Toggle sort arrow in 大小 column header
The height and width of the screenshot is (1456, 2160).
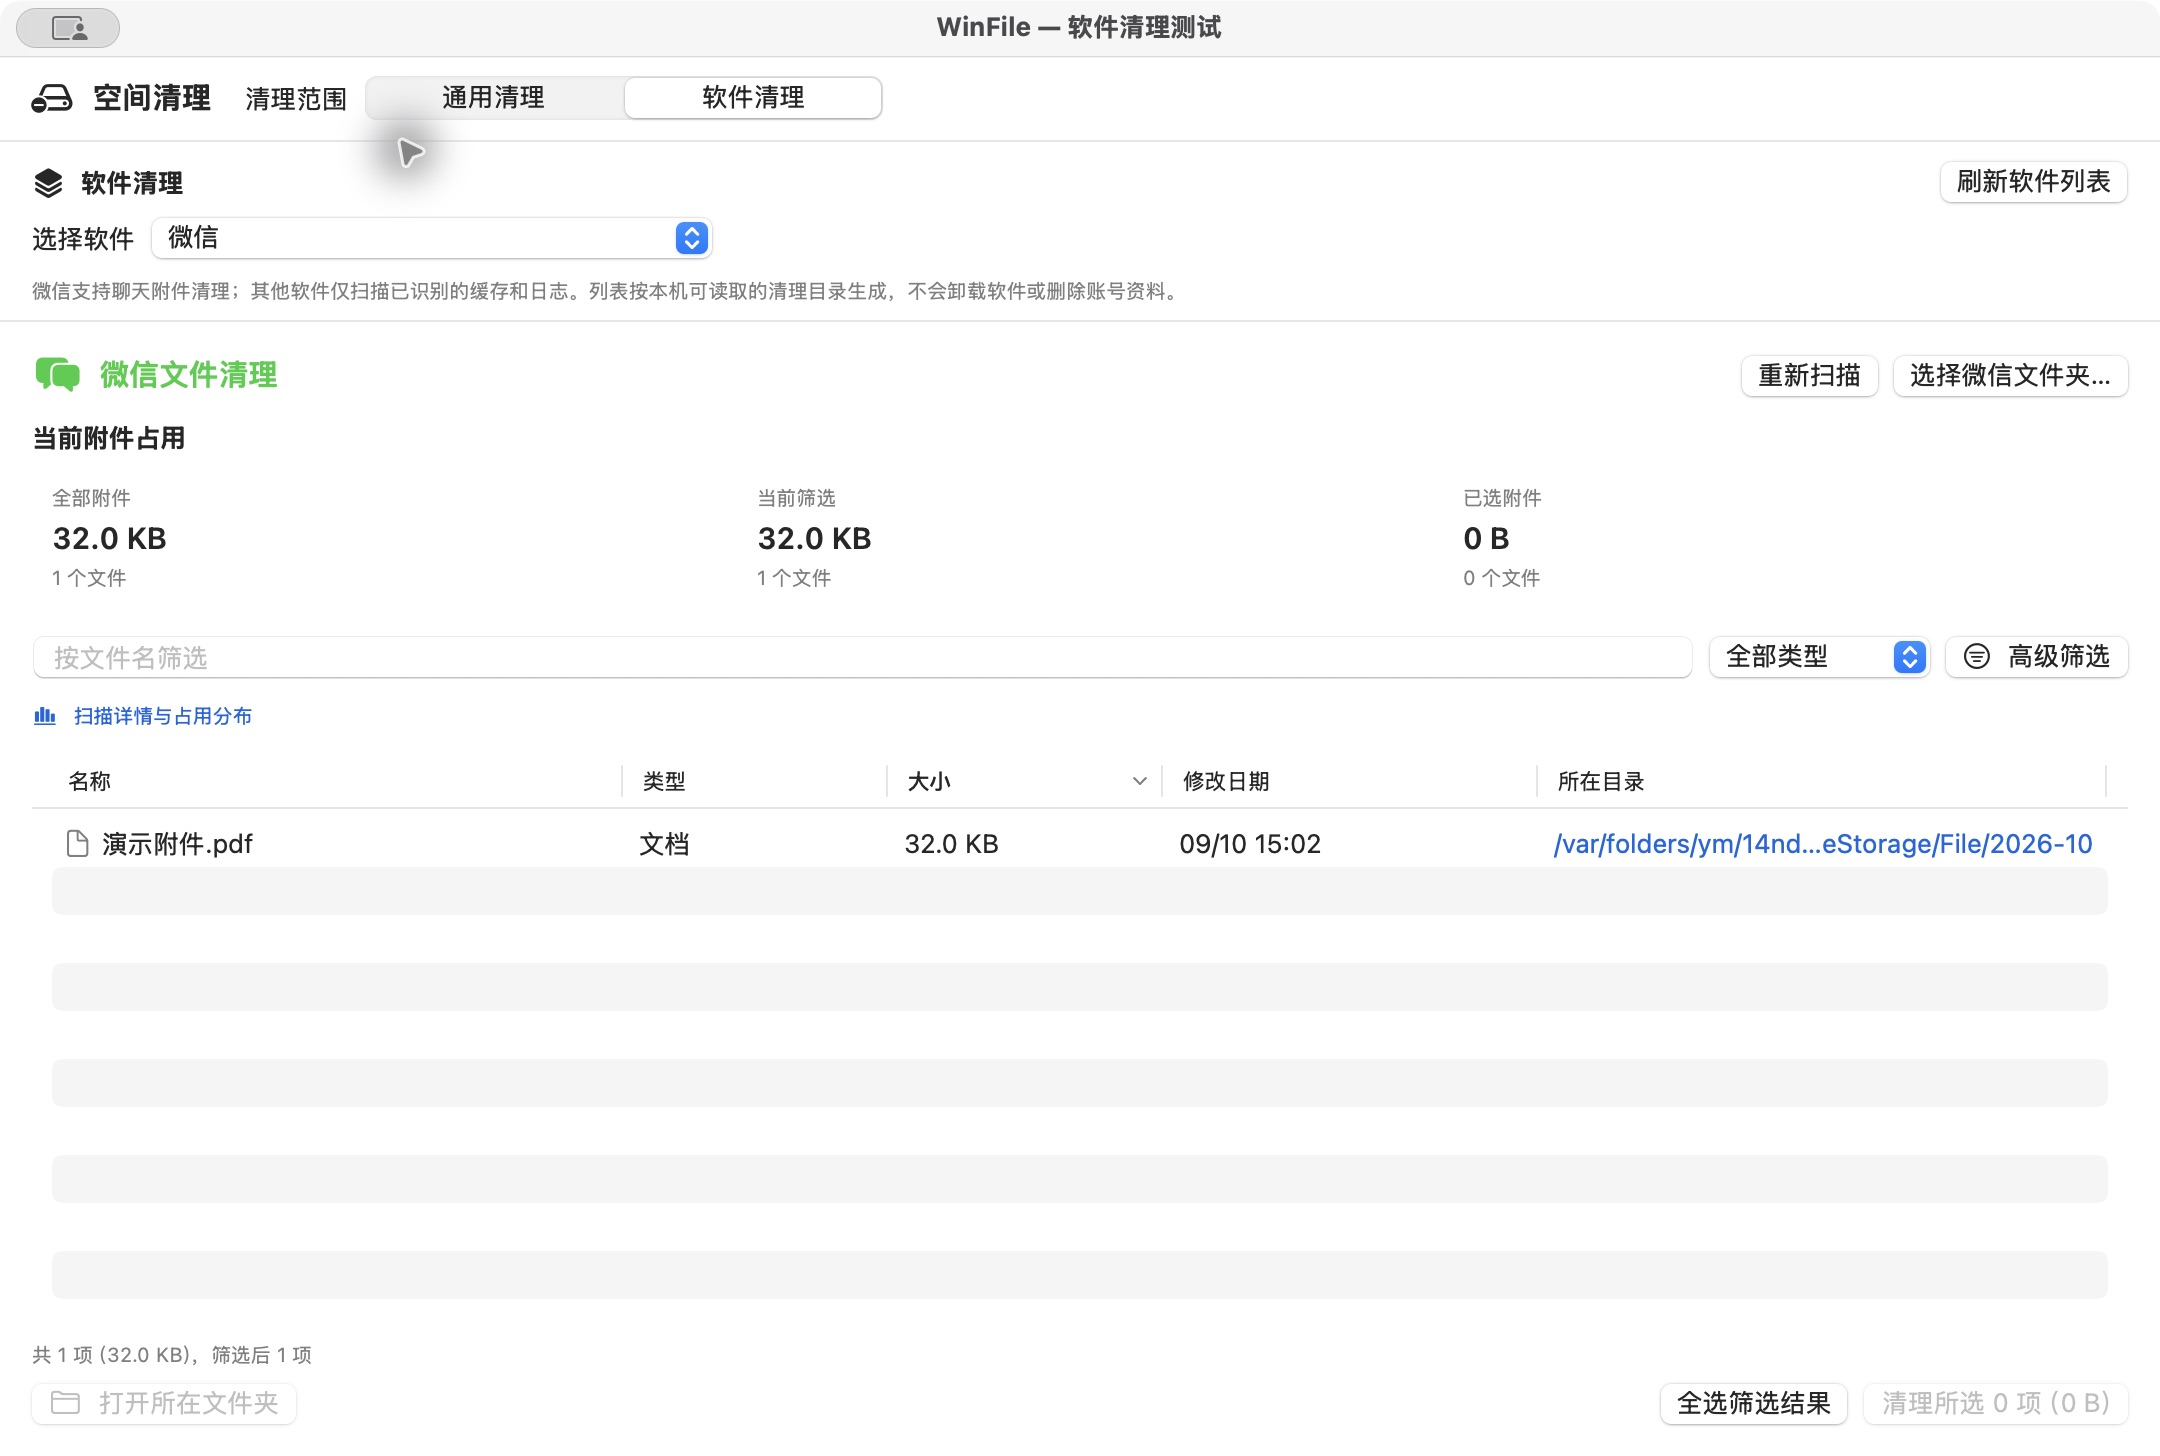tap(1139, 782)
